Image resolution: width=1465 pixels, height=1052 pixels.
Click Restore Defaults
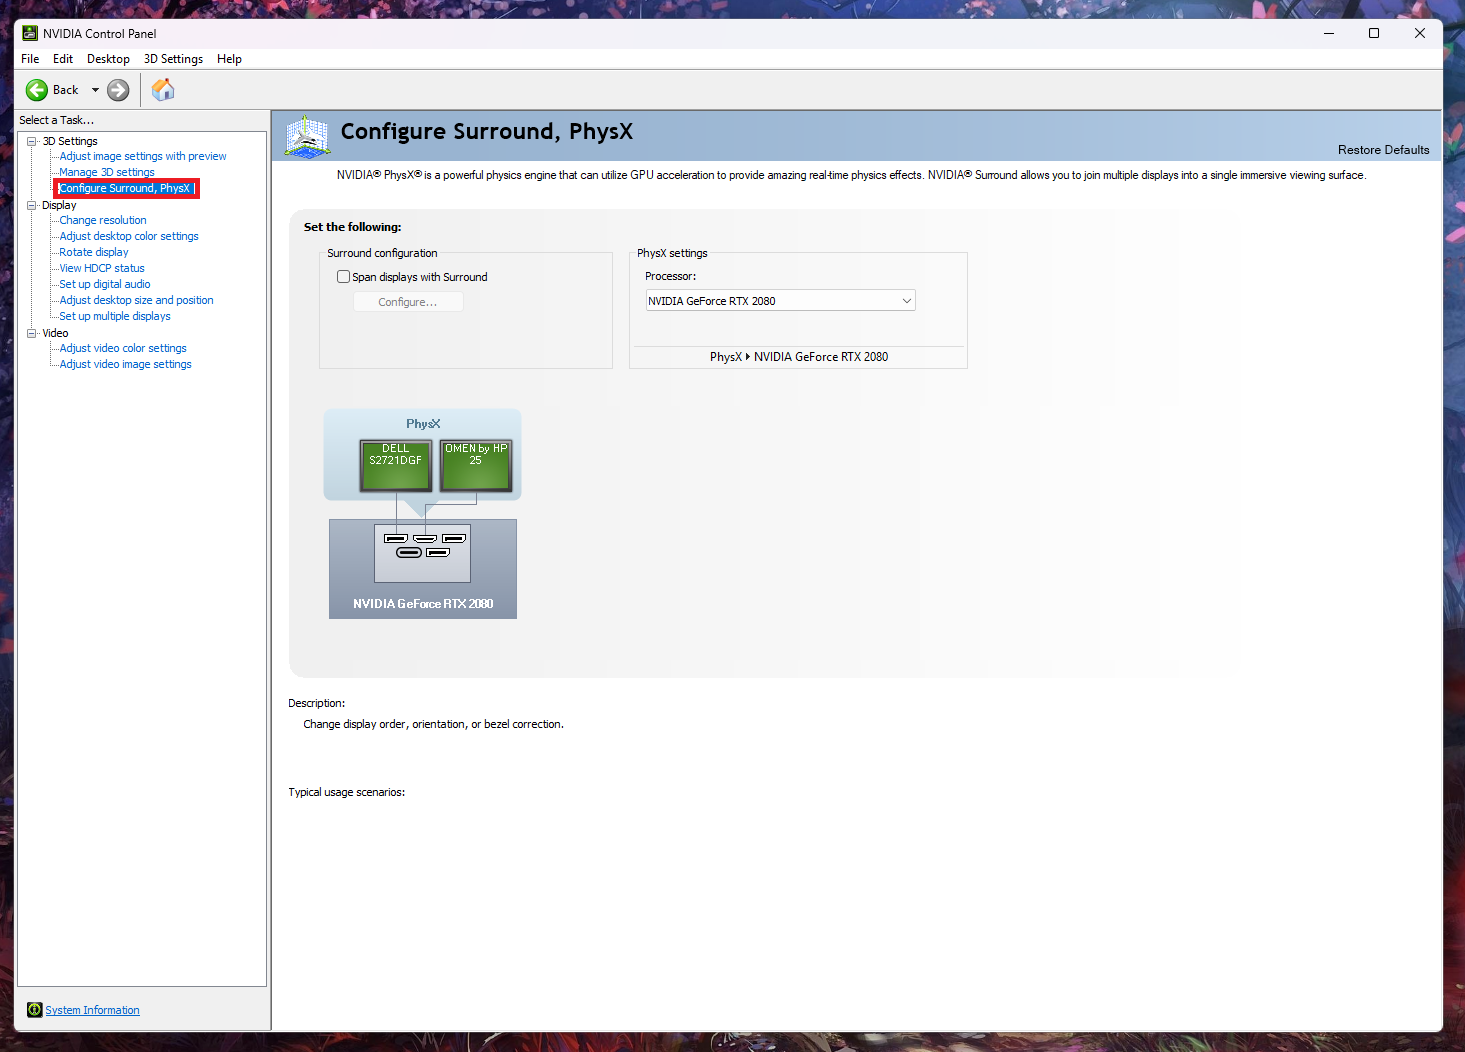point(1383,150)
